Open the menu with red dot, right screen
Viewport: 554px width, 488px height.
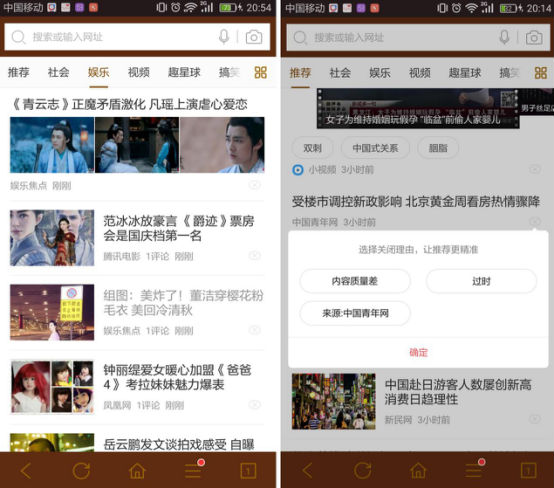pyautogui.click(x=474, y=470)
